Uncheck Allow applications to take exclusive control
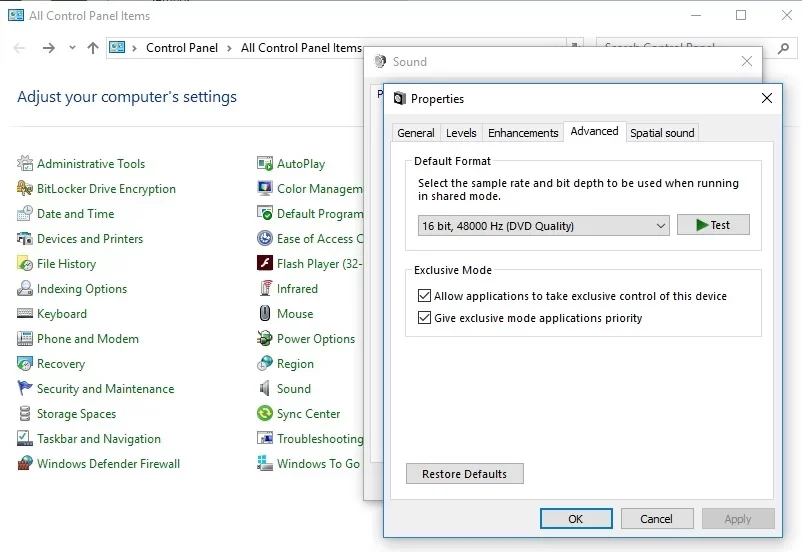Viewport: 802px width, 552px height. coord(425,297)
